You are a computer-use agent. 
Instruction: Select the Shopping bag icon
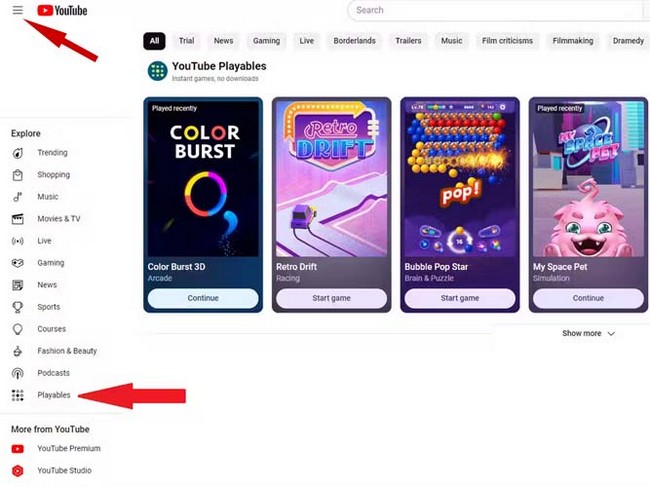click(17, 175)
